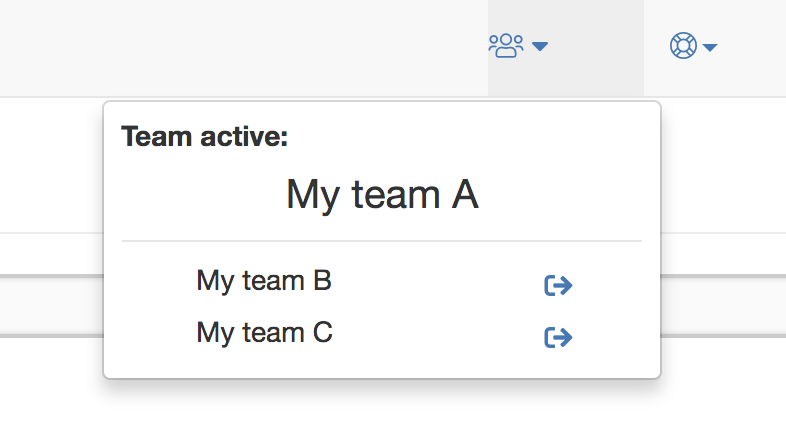Click the teams people-group icon
Viewport: 786px width, 434px height.
pos(506,46)
